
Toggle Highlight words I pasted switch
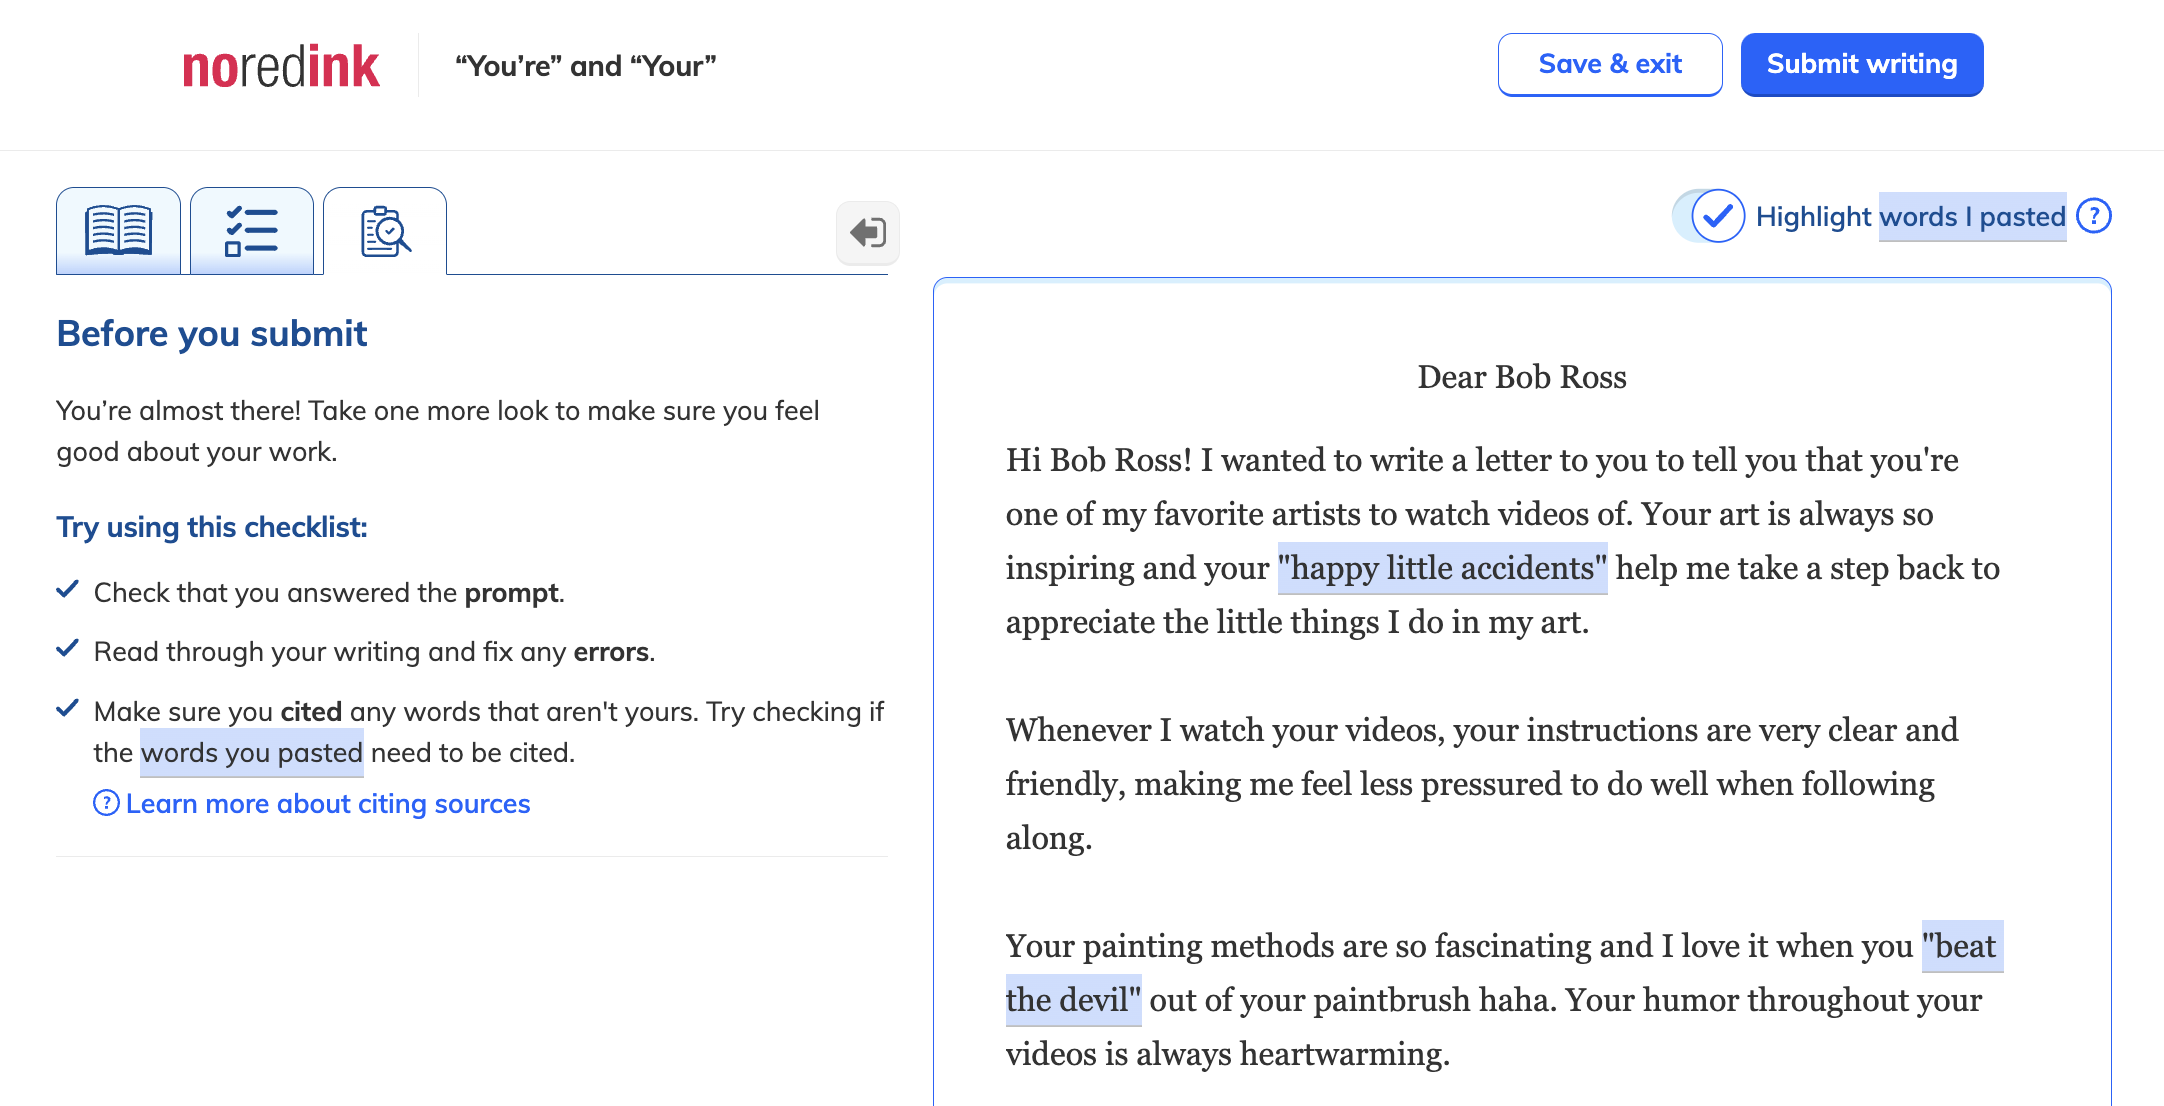point(1709,216)
